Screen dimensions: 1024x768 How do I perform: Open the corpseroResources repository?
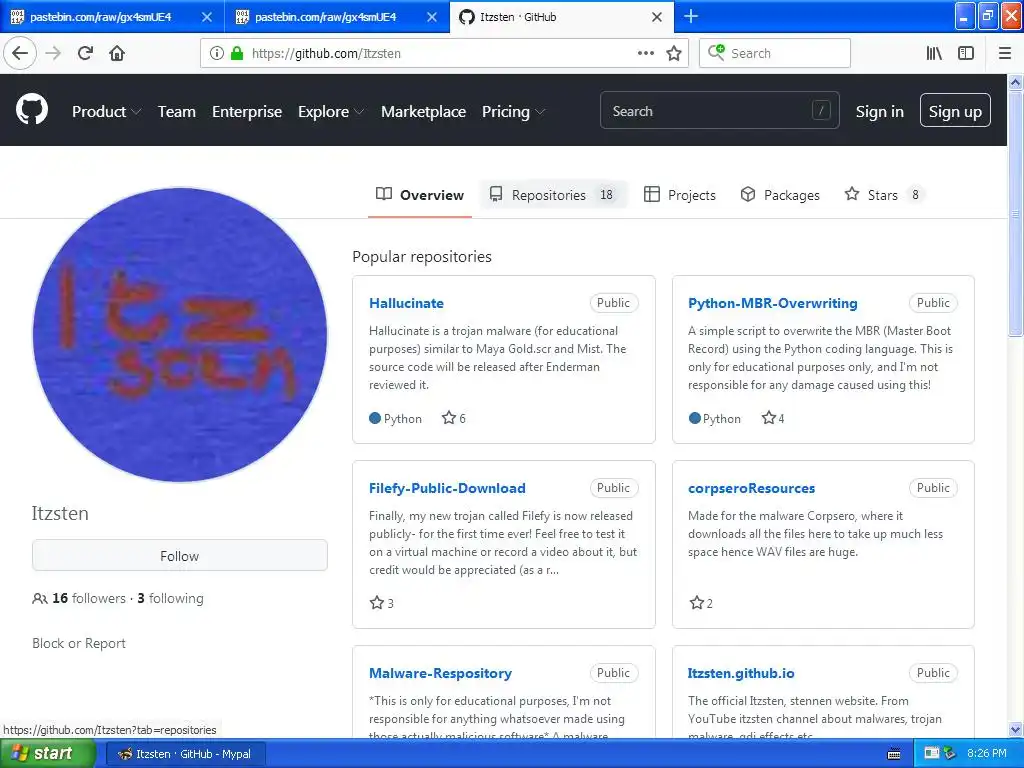point(751,488)
